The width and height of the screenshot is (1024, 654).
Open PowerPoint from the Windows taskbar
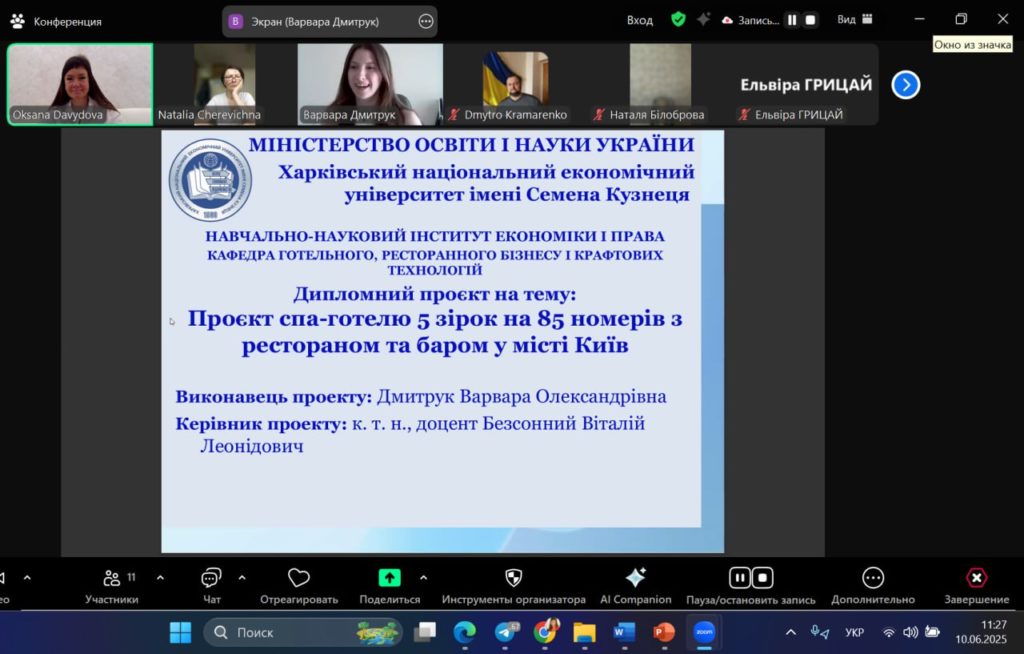coord(663,632)
